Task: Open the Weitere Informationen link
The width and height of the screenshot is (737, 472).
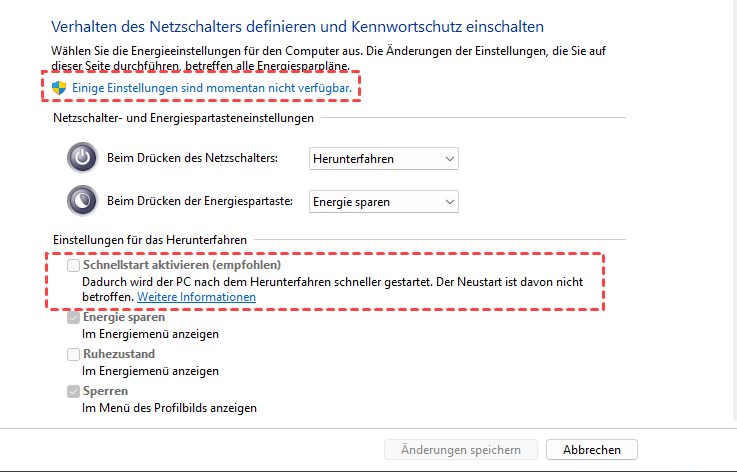Action: click(x=196, y=298)
